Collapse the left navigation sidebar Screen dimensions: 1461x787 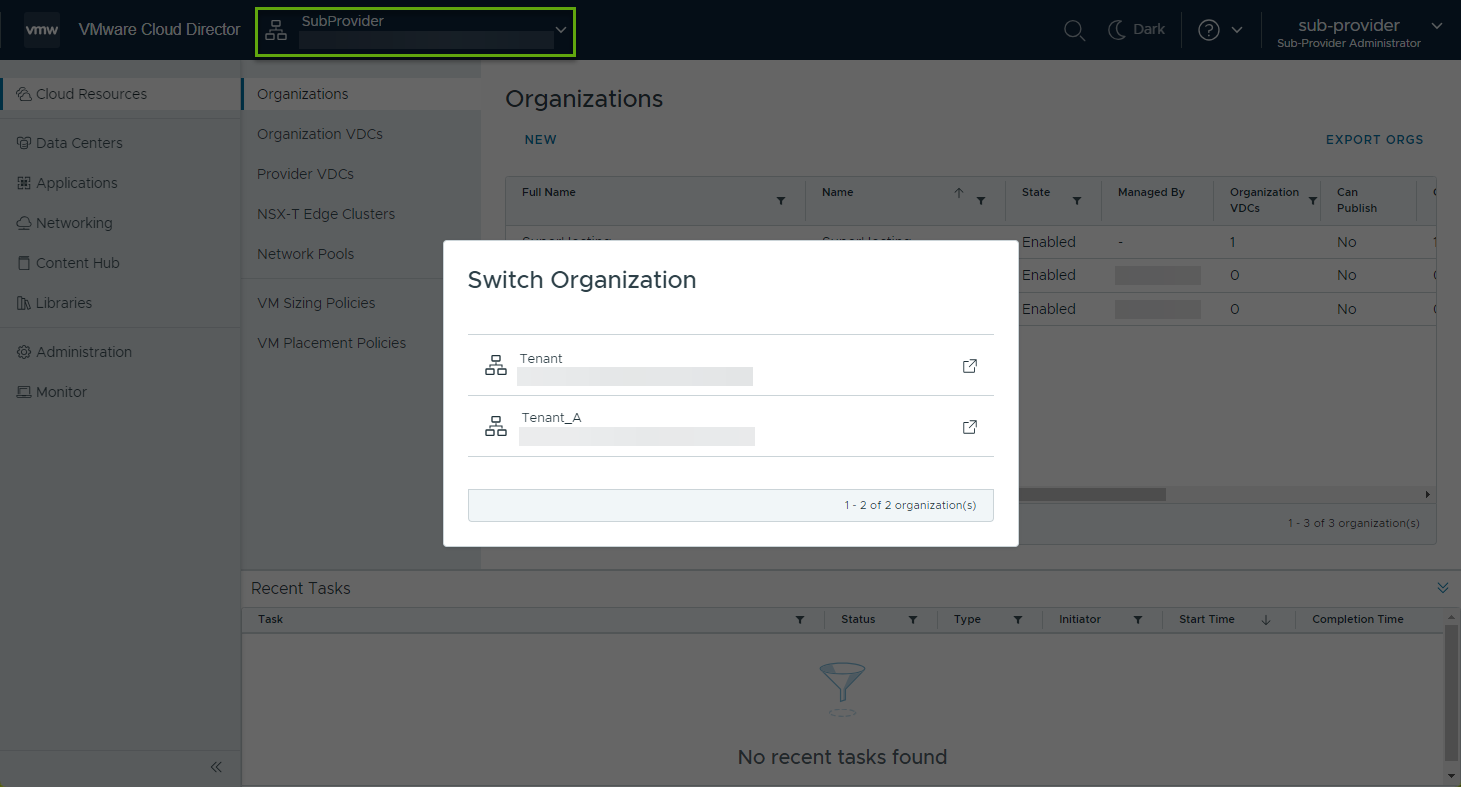[216, 767]
